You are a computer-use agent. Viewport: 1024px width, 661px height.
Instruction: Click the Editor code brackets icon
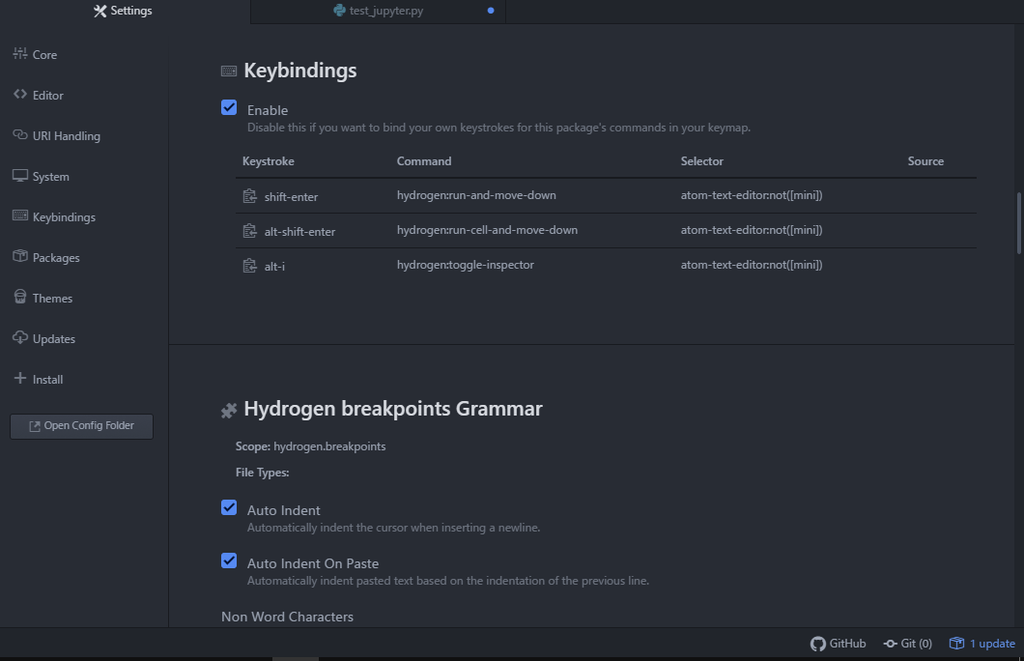[20, 94]
